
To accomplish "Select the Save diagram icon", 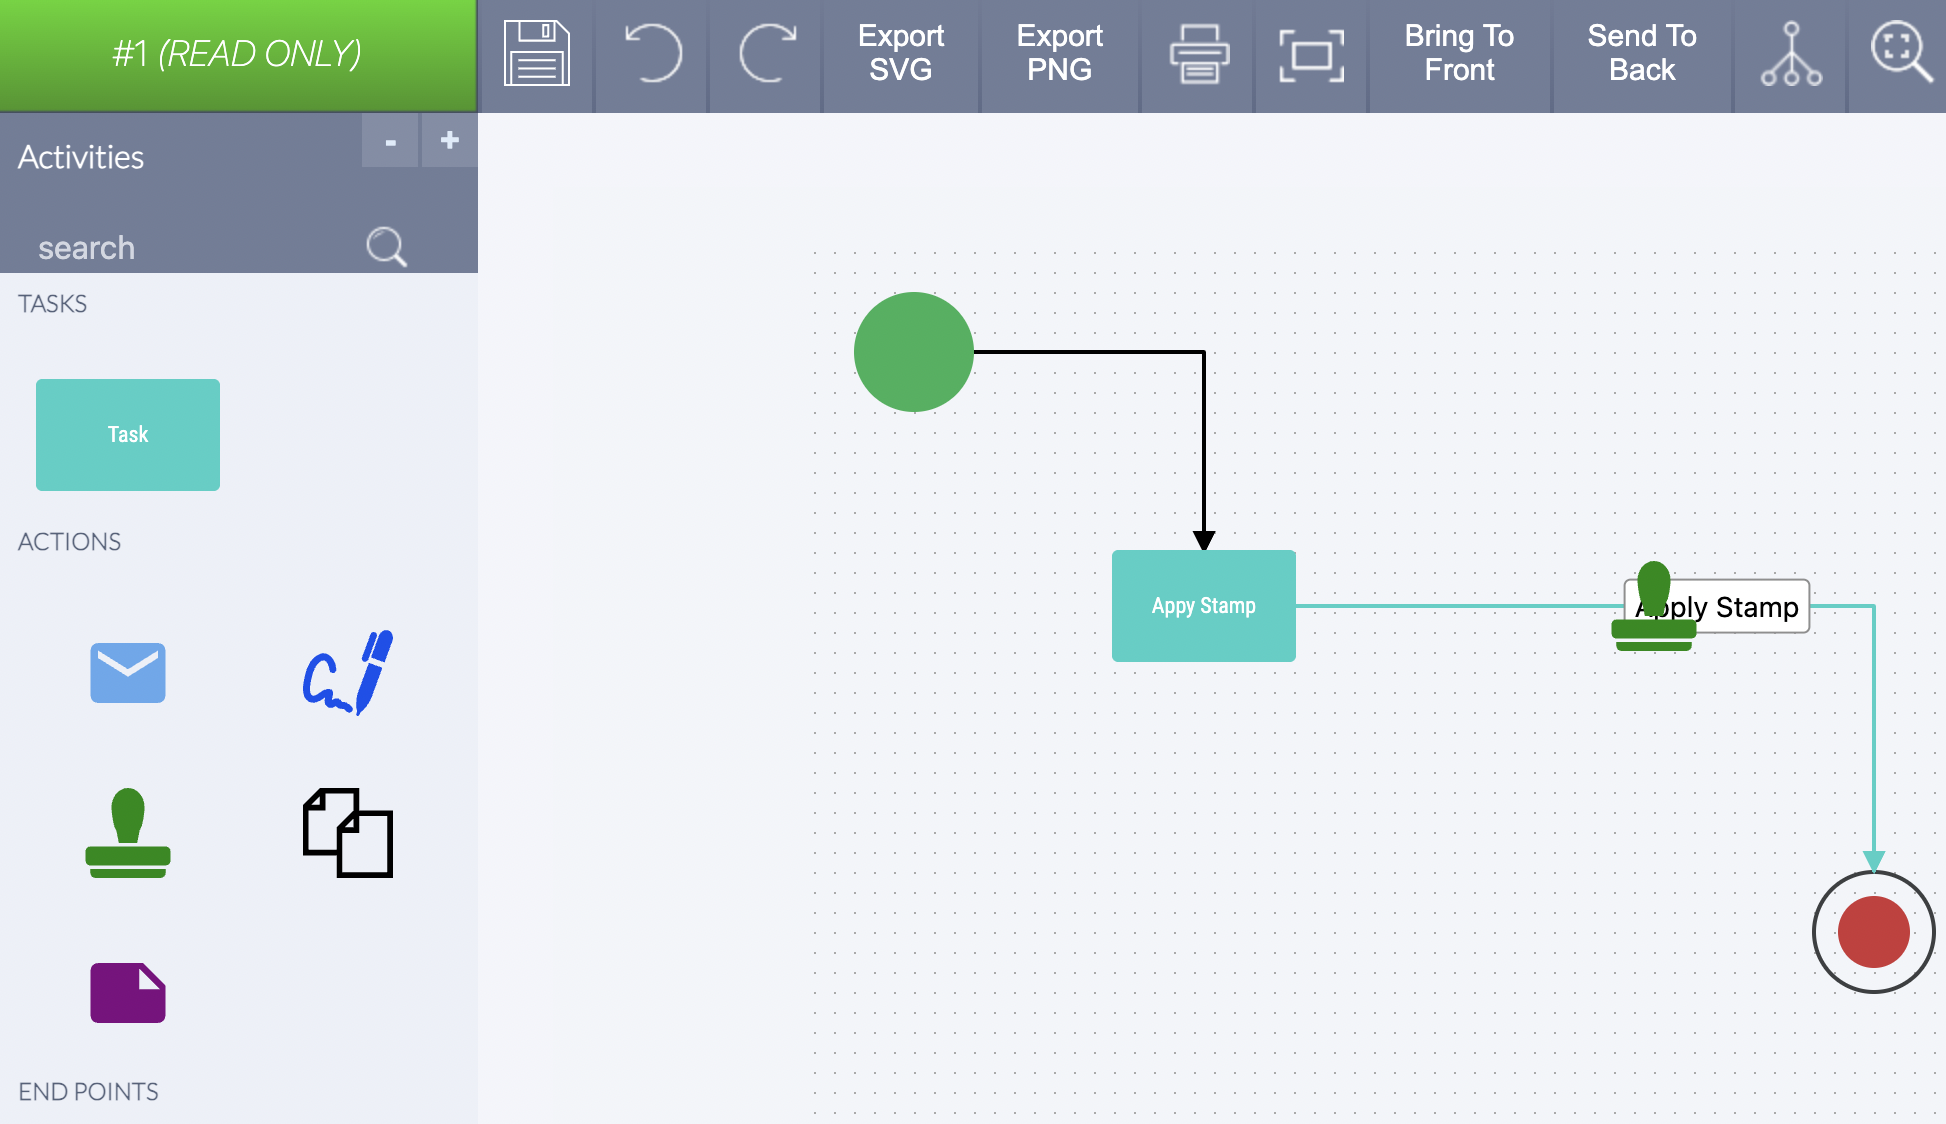I will pos(536,55).
